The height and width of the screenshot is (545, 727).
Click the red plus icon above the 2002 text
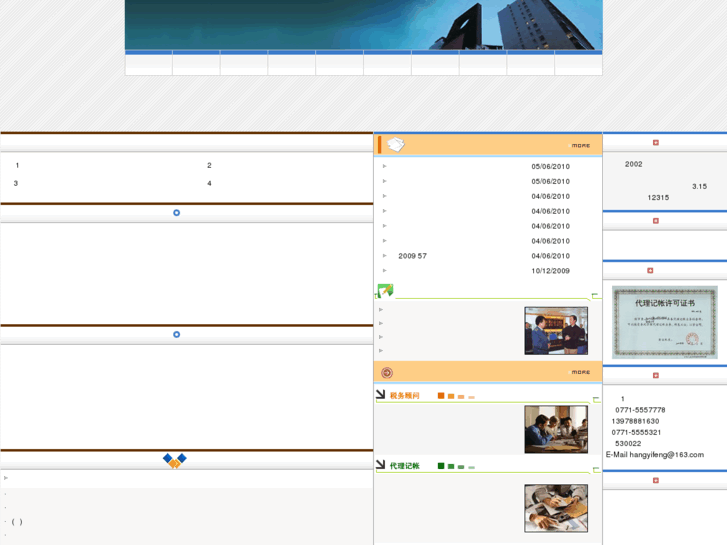(x=656, y=142)
